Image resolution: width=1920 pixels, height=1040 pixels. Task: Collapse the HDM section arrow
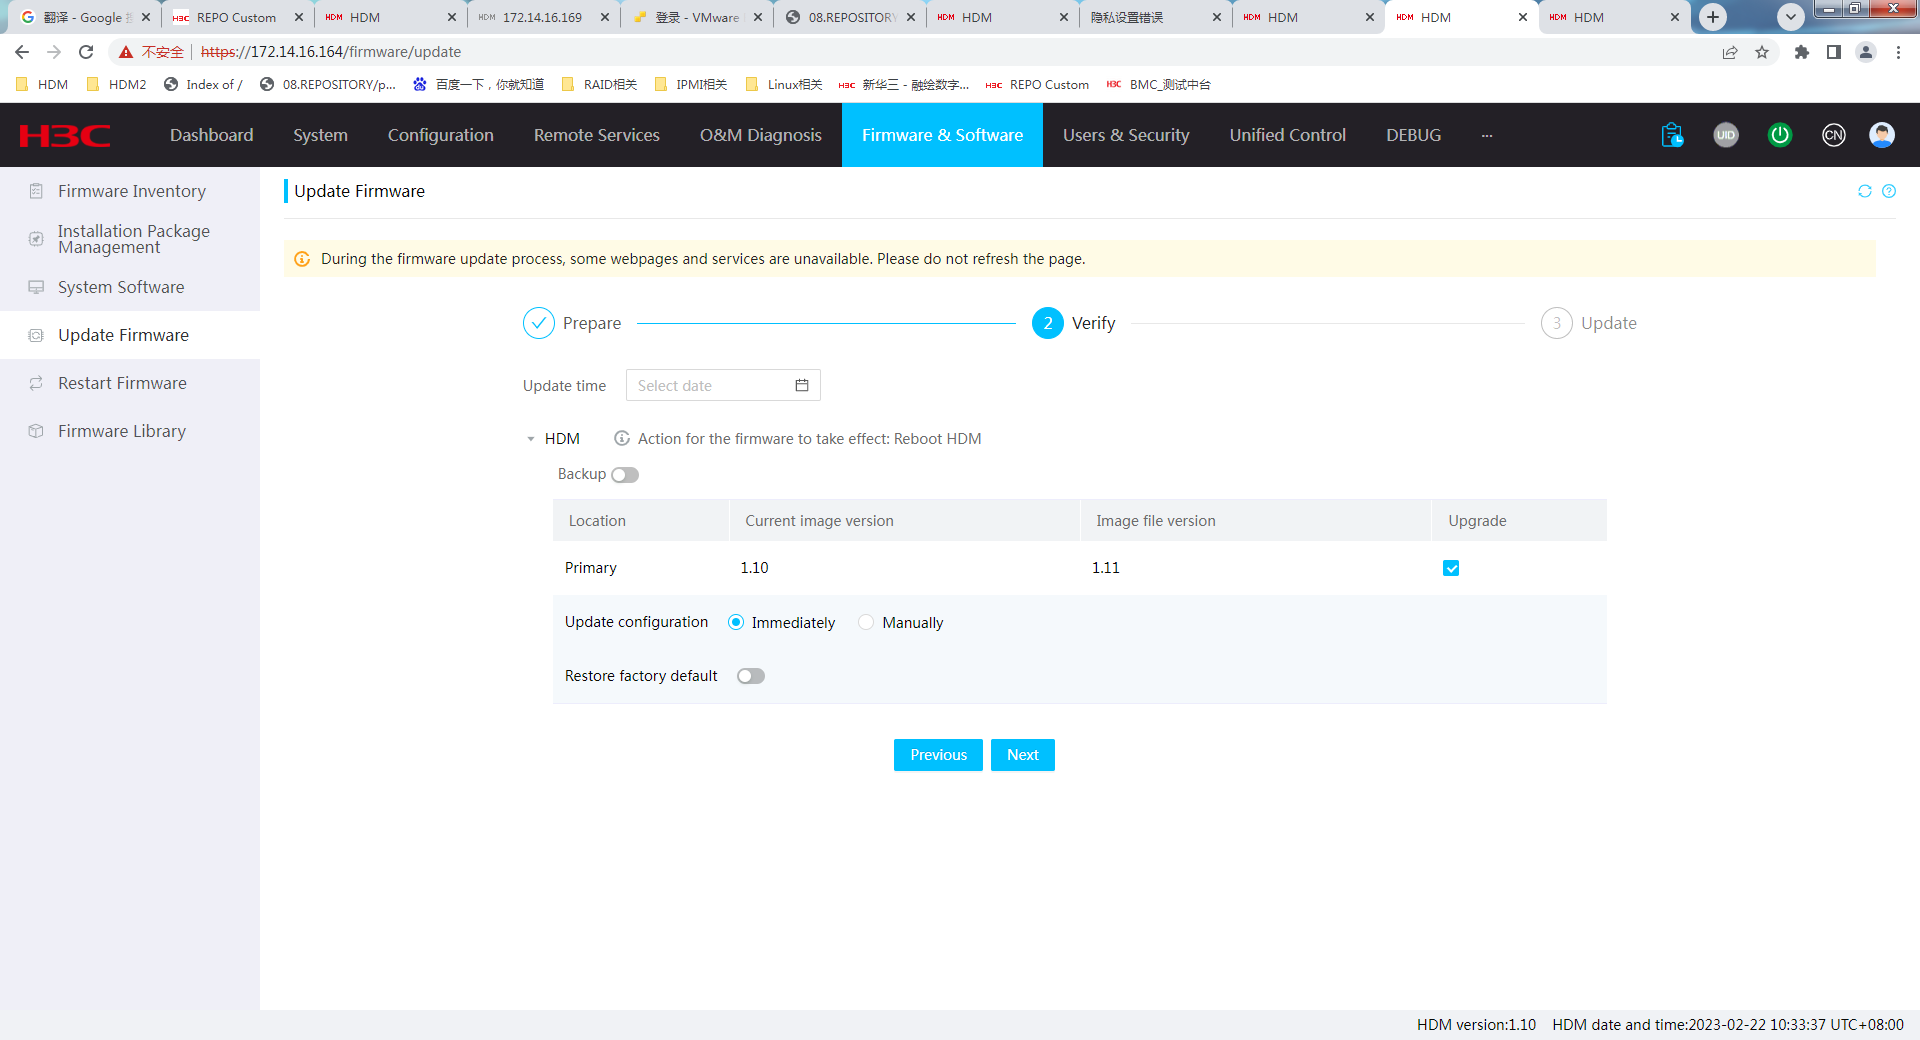[531, 439]
